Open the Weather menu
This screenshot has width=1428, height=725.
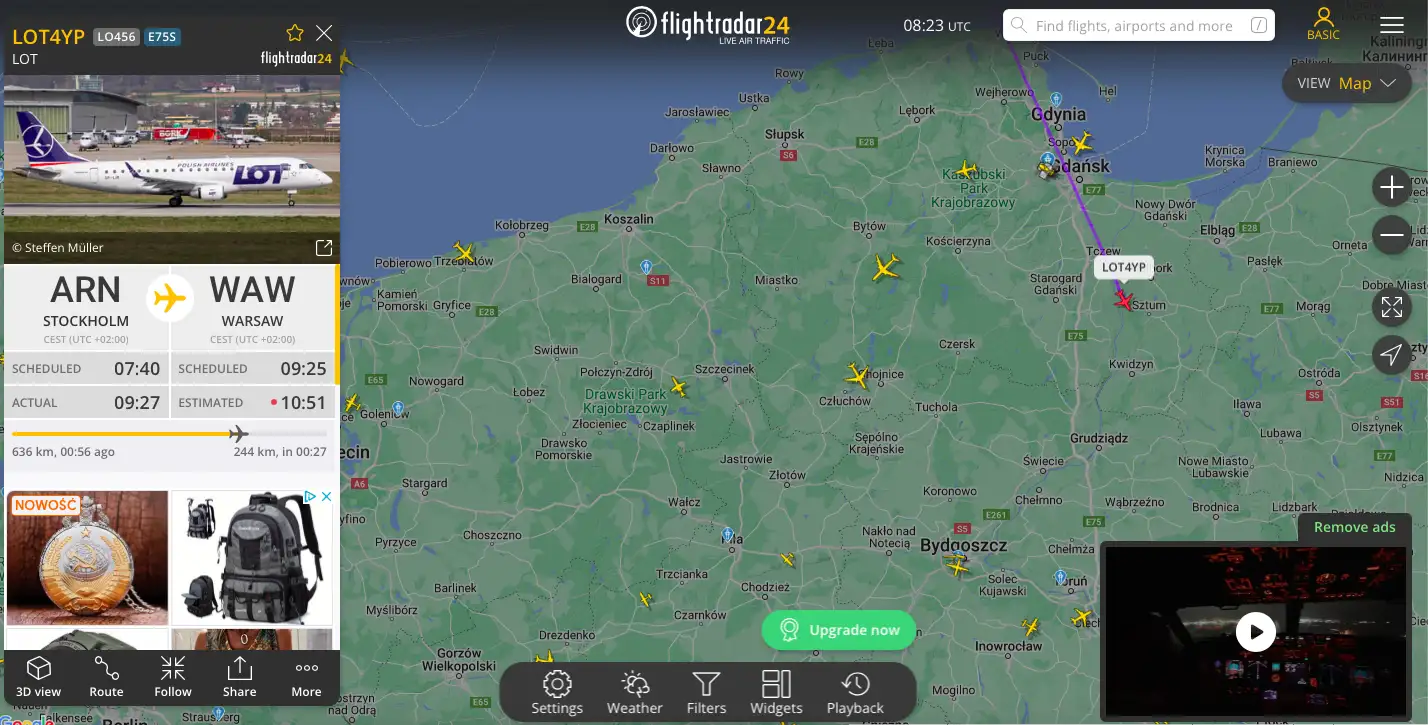[634, 693]
